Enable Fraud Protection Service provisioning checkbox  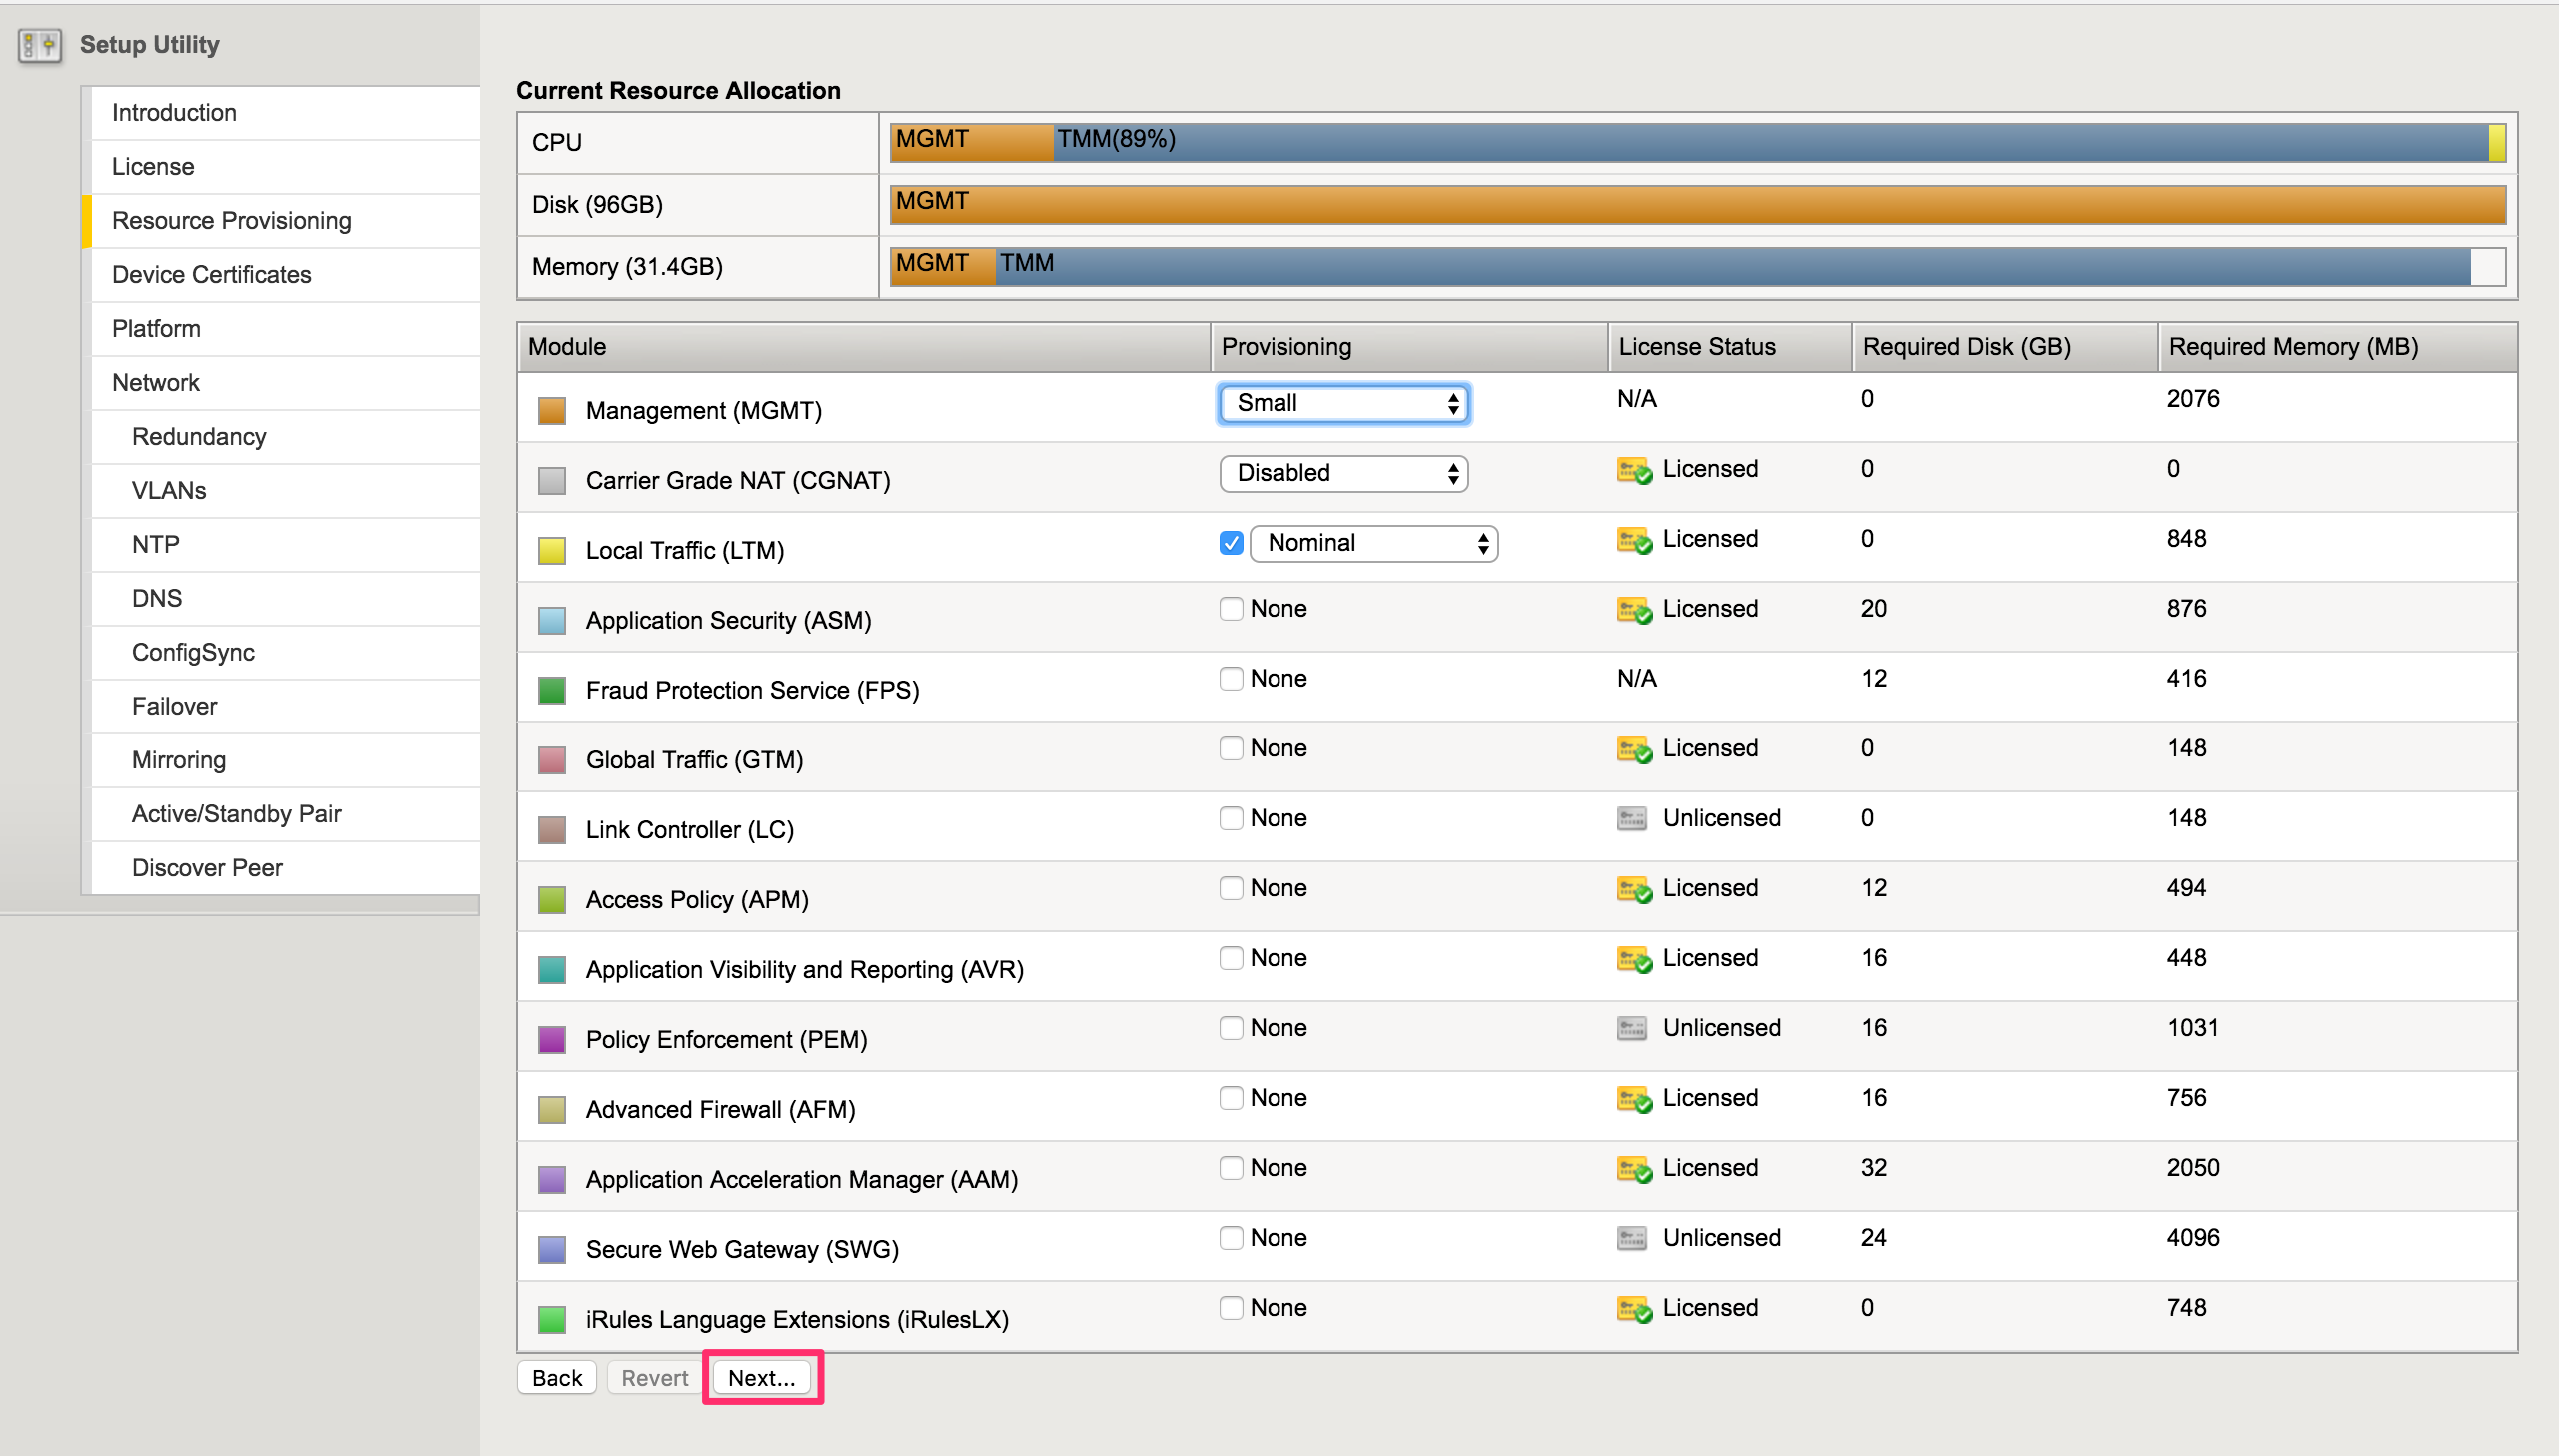pyautogui.click(x=1231, y=679)
